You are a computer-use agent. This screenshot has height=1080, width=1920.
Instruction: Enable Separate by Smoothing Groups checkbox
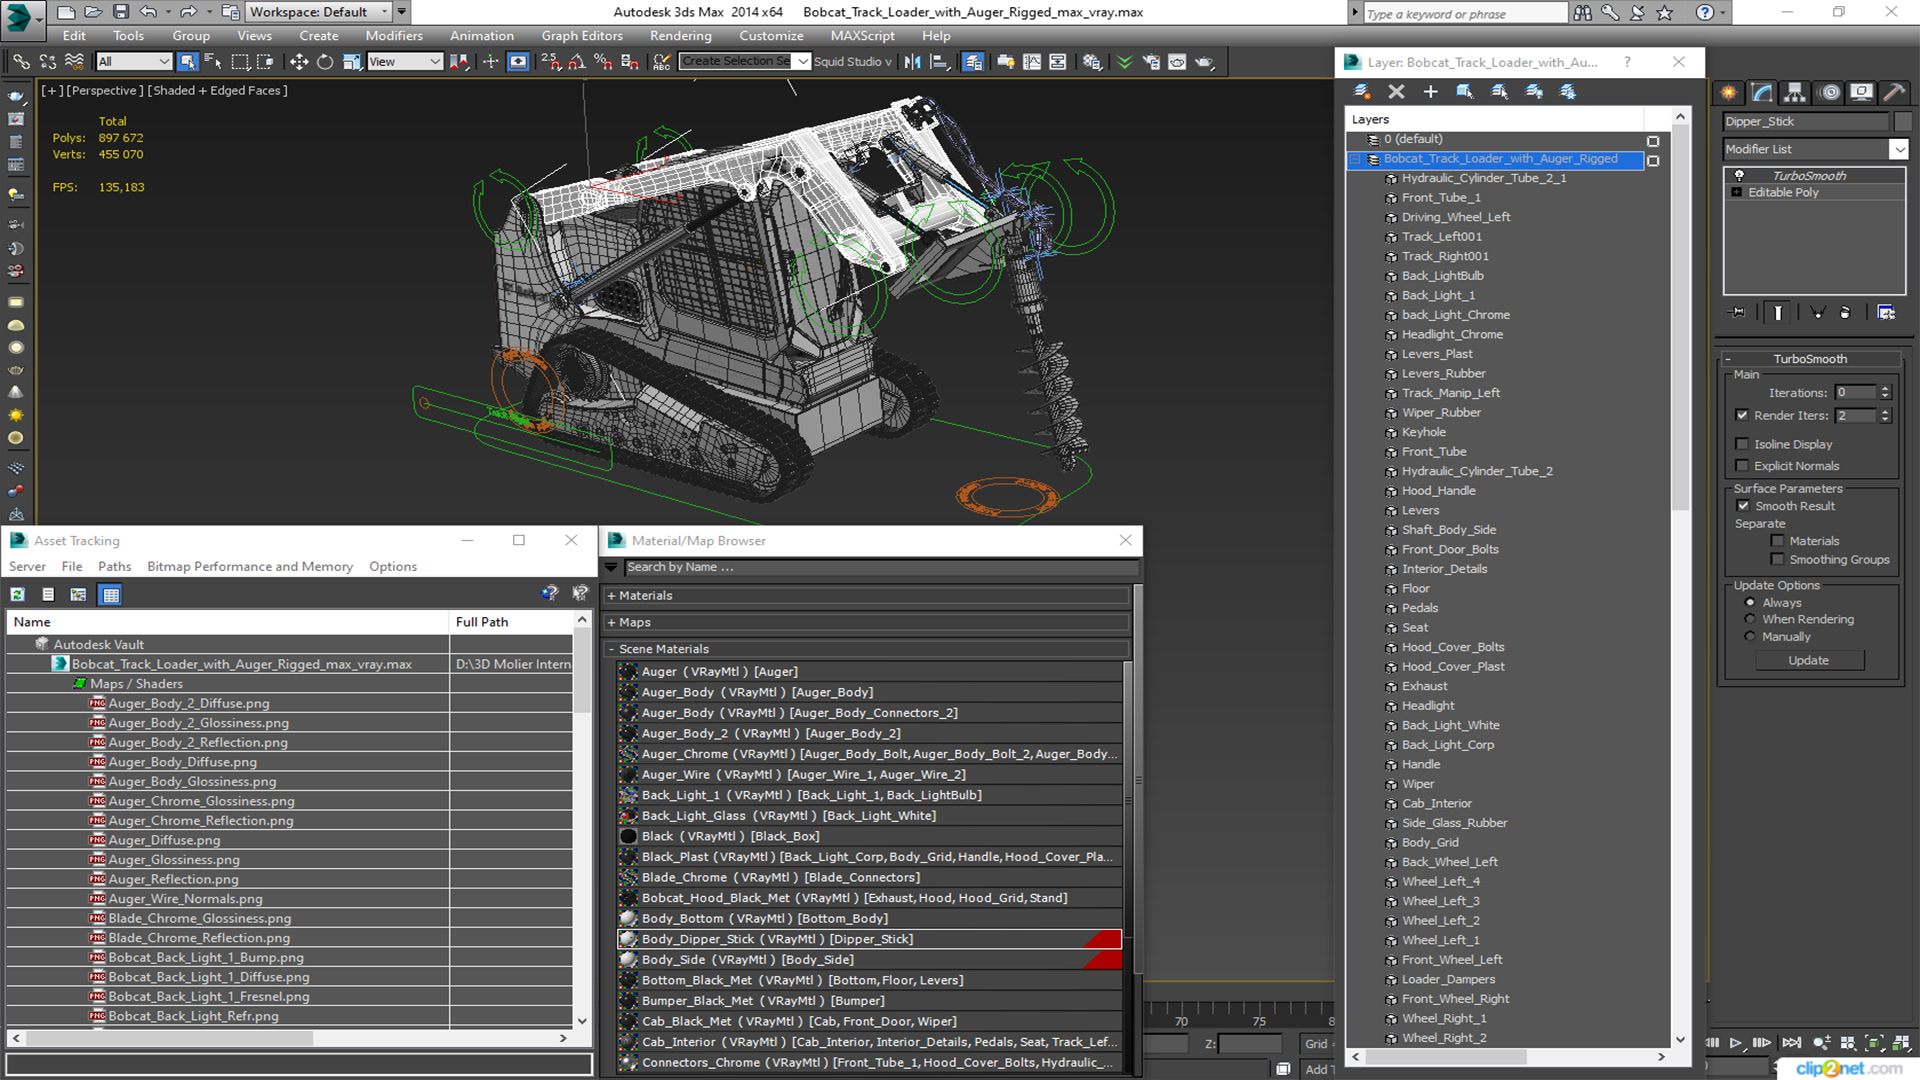(x=1777, y=560)
